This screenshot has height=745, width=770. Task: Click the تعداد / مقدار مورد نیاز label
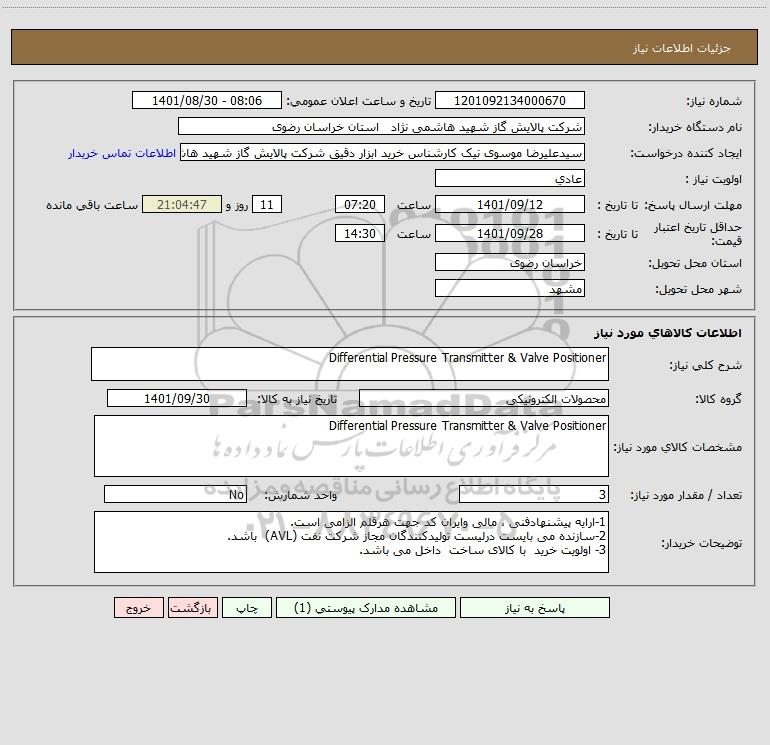tap(686, 495)
